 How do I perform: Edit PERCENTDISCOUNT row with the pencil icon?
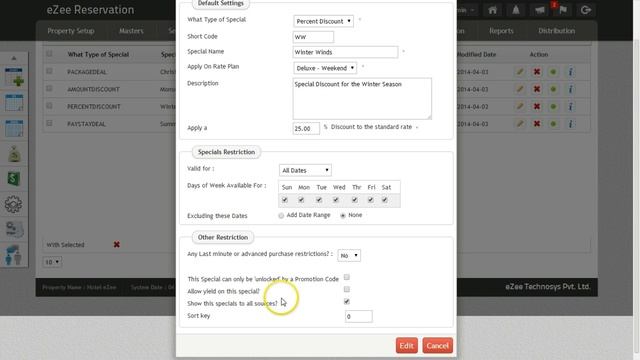point(520,107)
